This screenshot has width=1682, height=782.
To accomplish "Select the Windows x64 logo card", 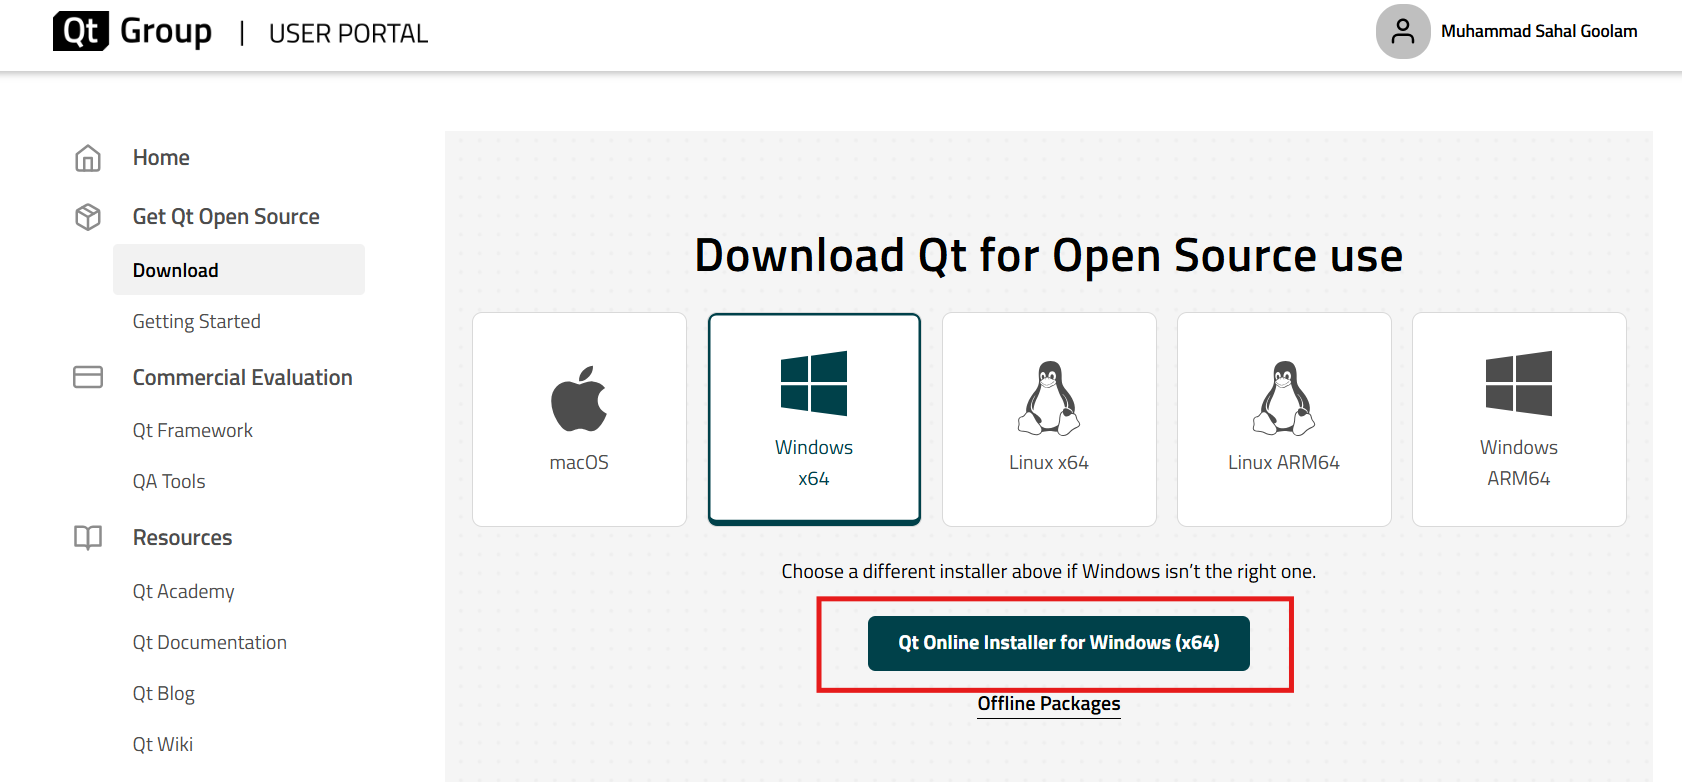I will 814,419.
